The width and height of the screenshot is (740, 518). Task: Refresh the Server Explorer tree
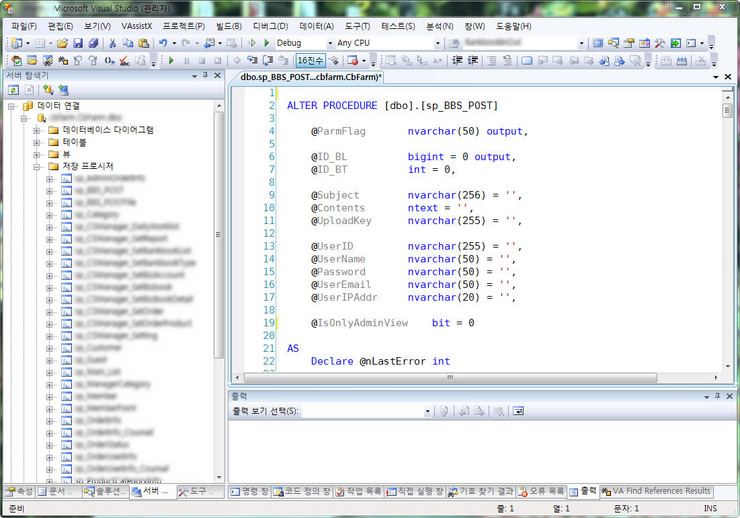point(14,90)
